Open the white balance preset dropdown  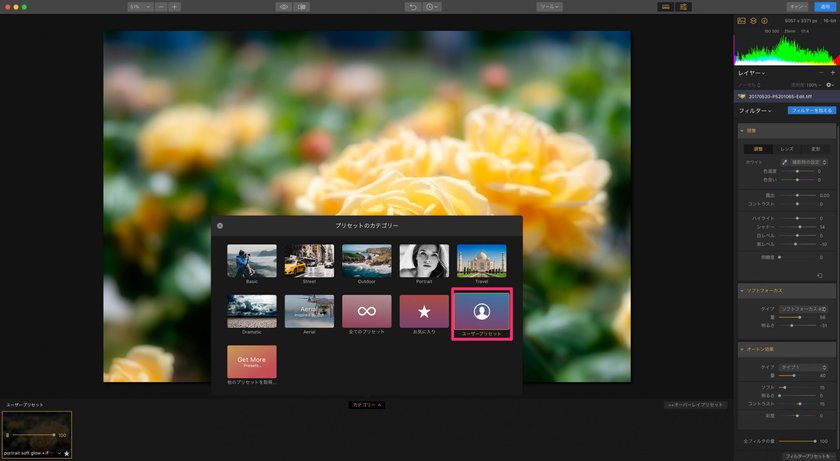[809, 162]
